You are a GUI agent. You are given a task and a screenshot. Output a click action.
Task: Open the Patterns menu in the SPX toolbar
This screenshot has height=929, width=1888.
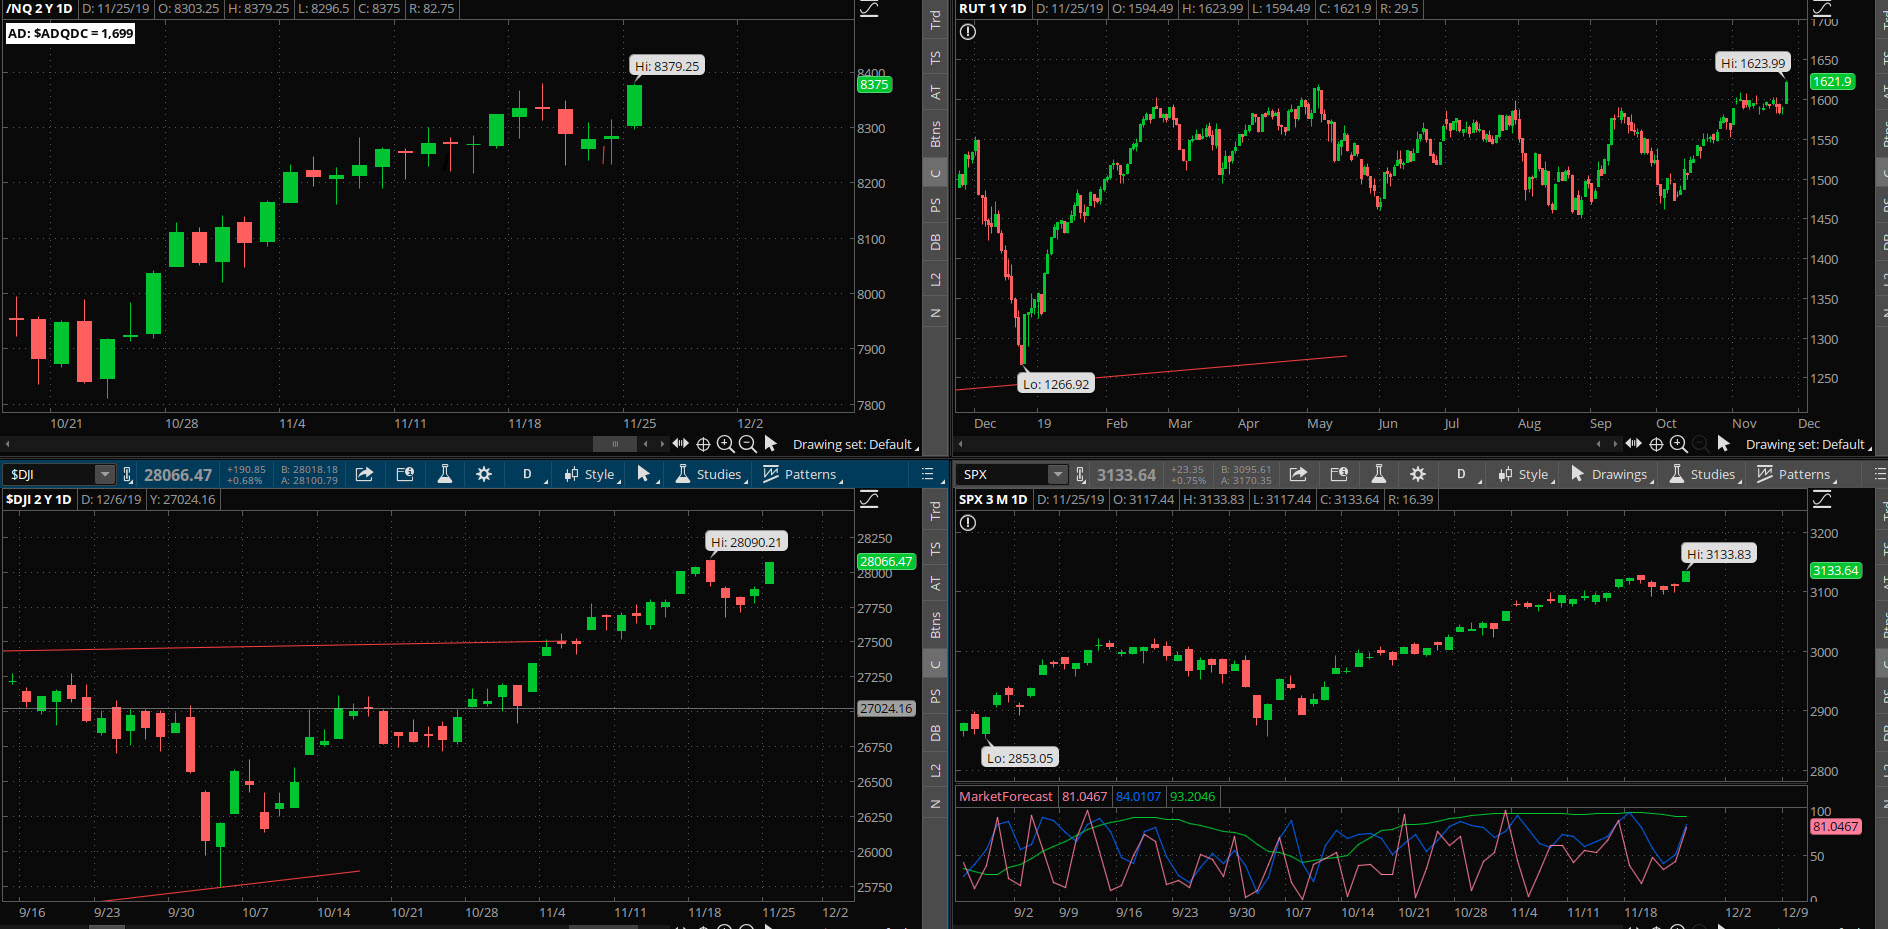pos(1796,474)
